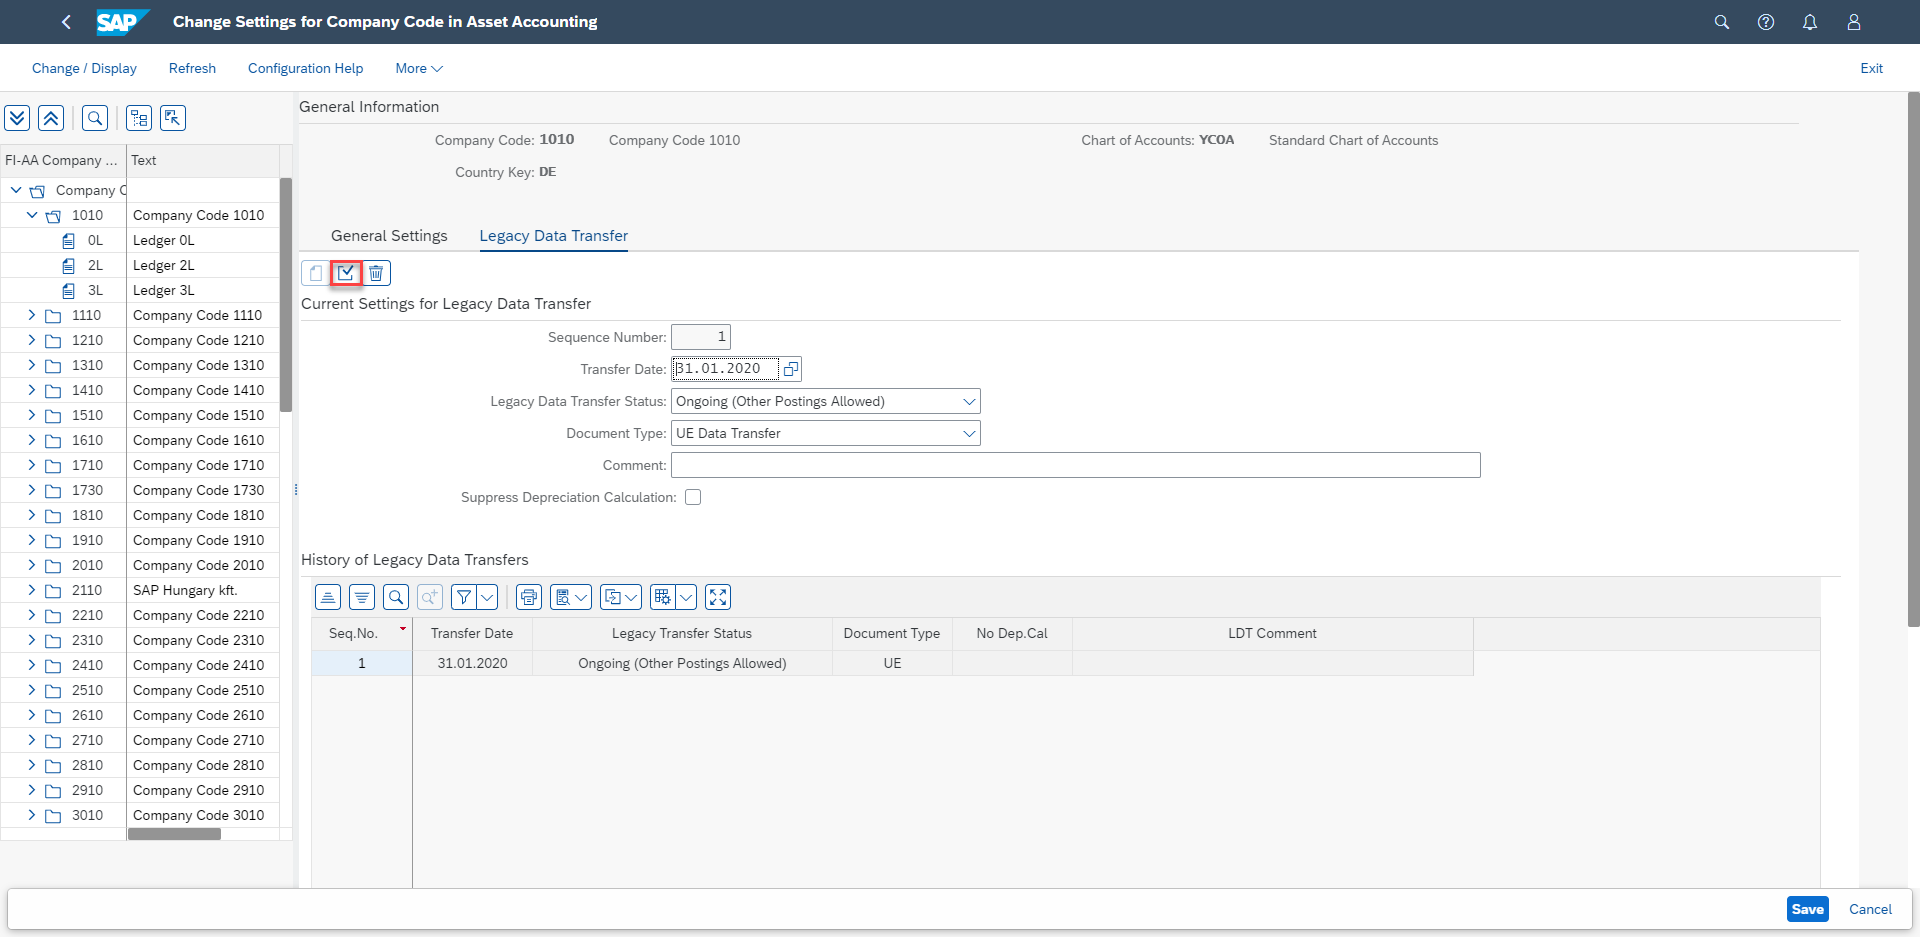Open the filter options dropdown arrow

(487, 597)
